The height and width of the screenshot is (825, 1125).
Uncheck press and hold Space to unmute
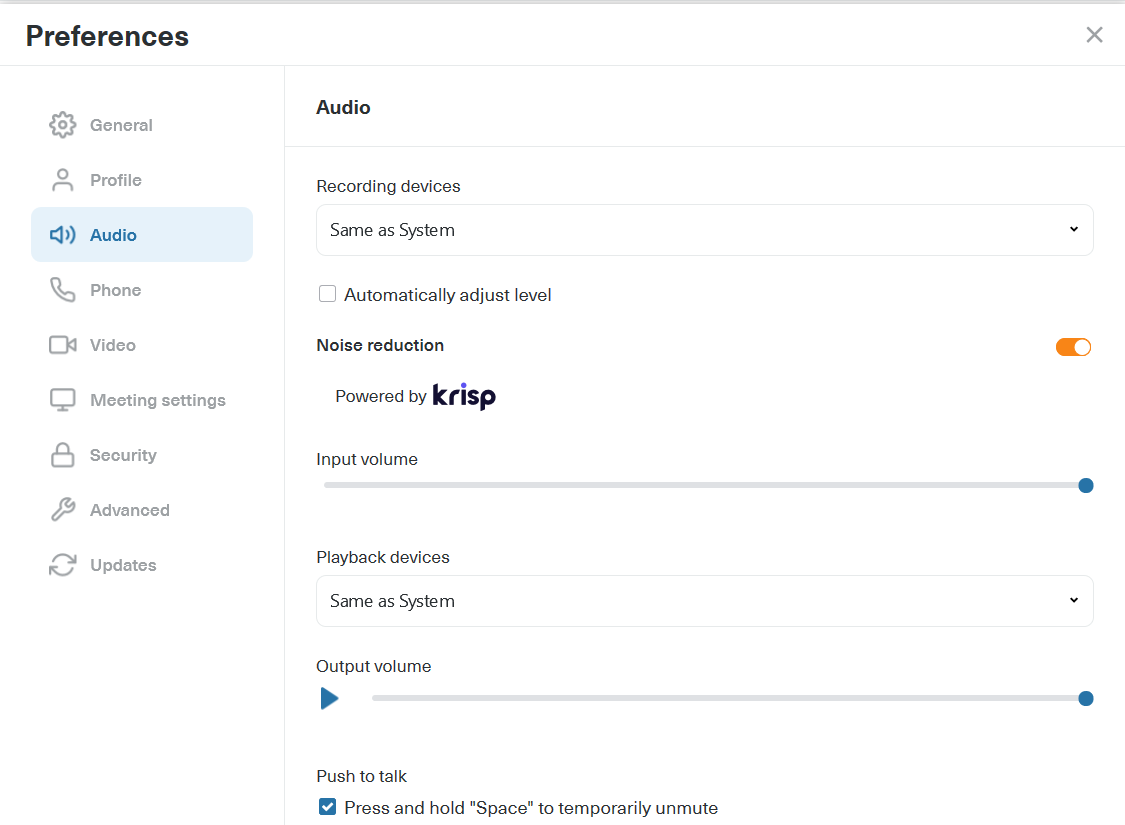click(x=327, y=807)
